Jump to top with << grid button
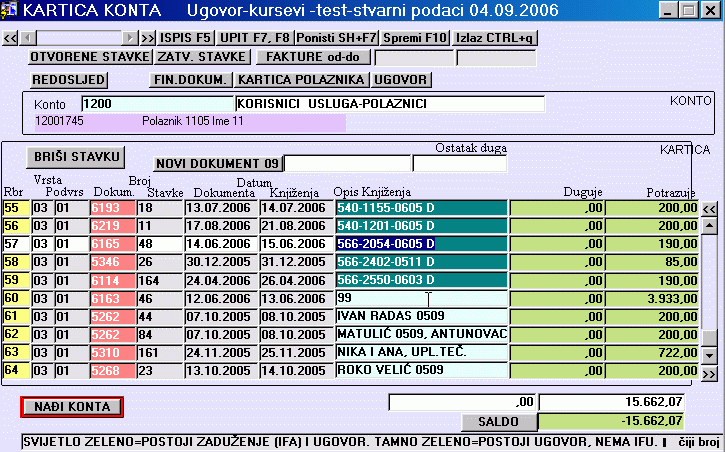 709,209
